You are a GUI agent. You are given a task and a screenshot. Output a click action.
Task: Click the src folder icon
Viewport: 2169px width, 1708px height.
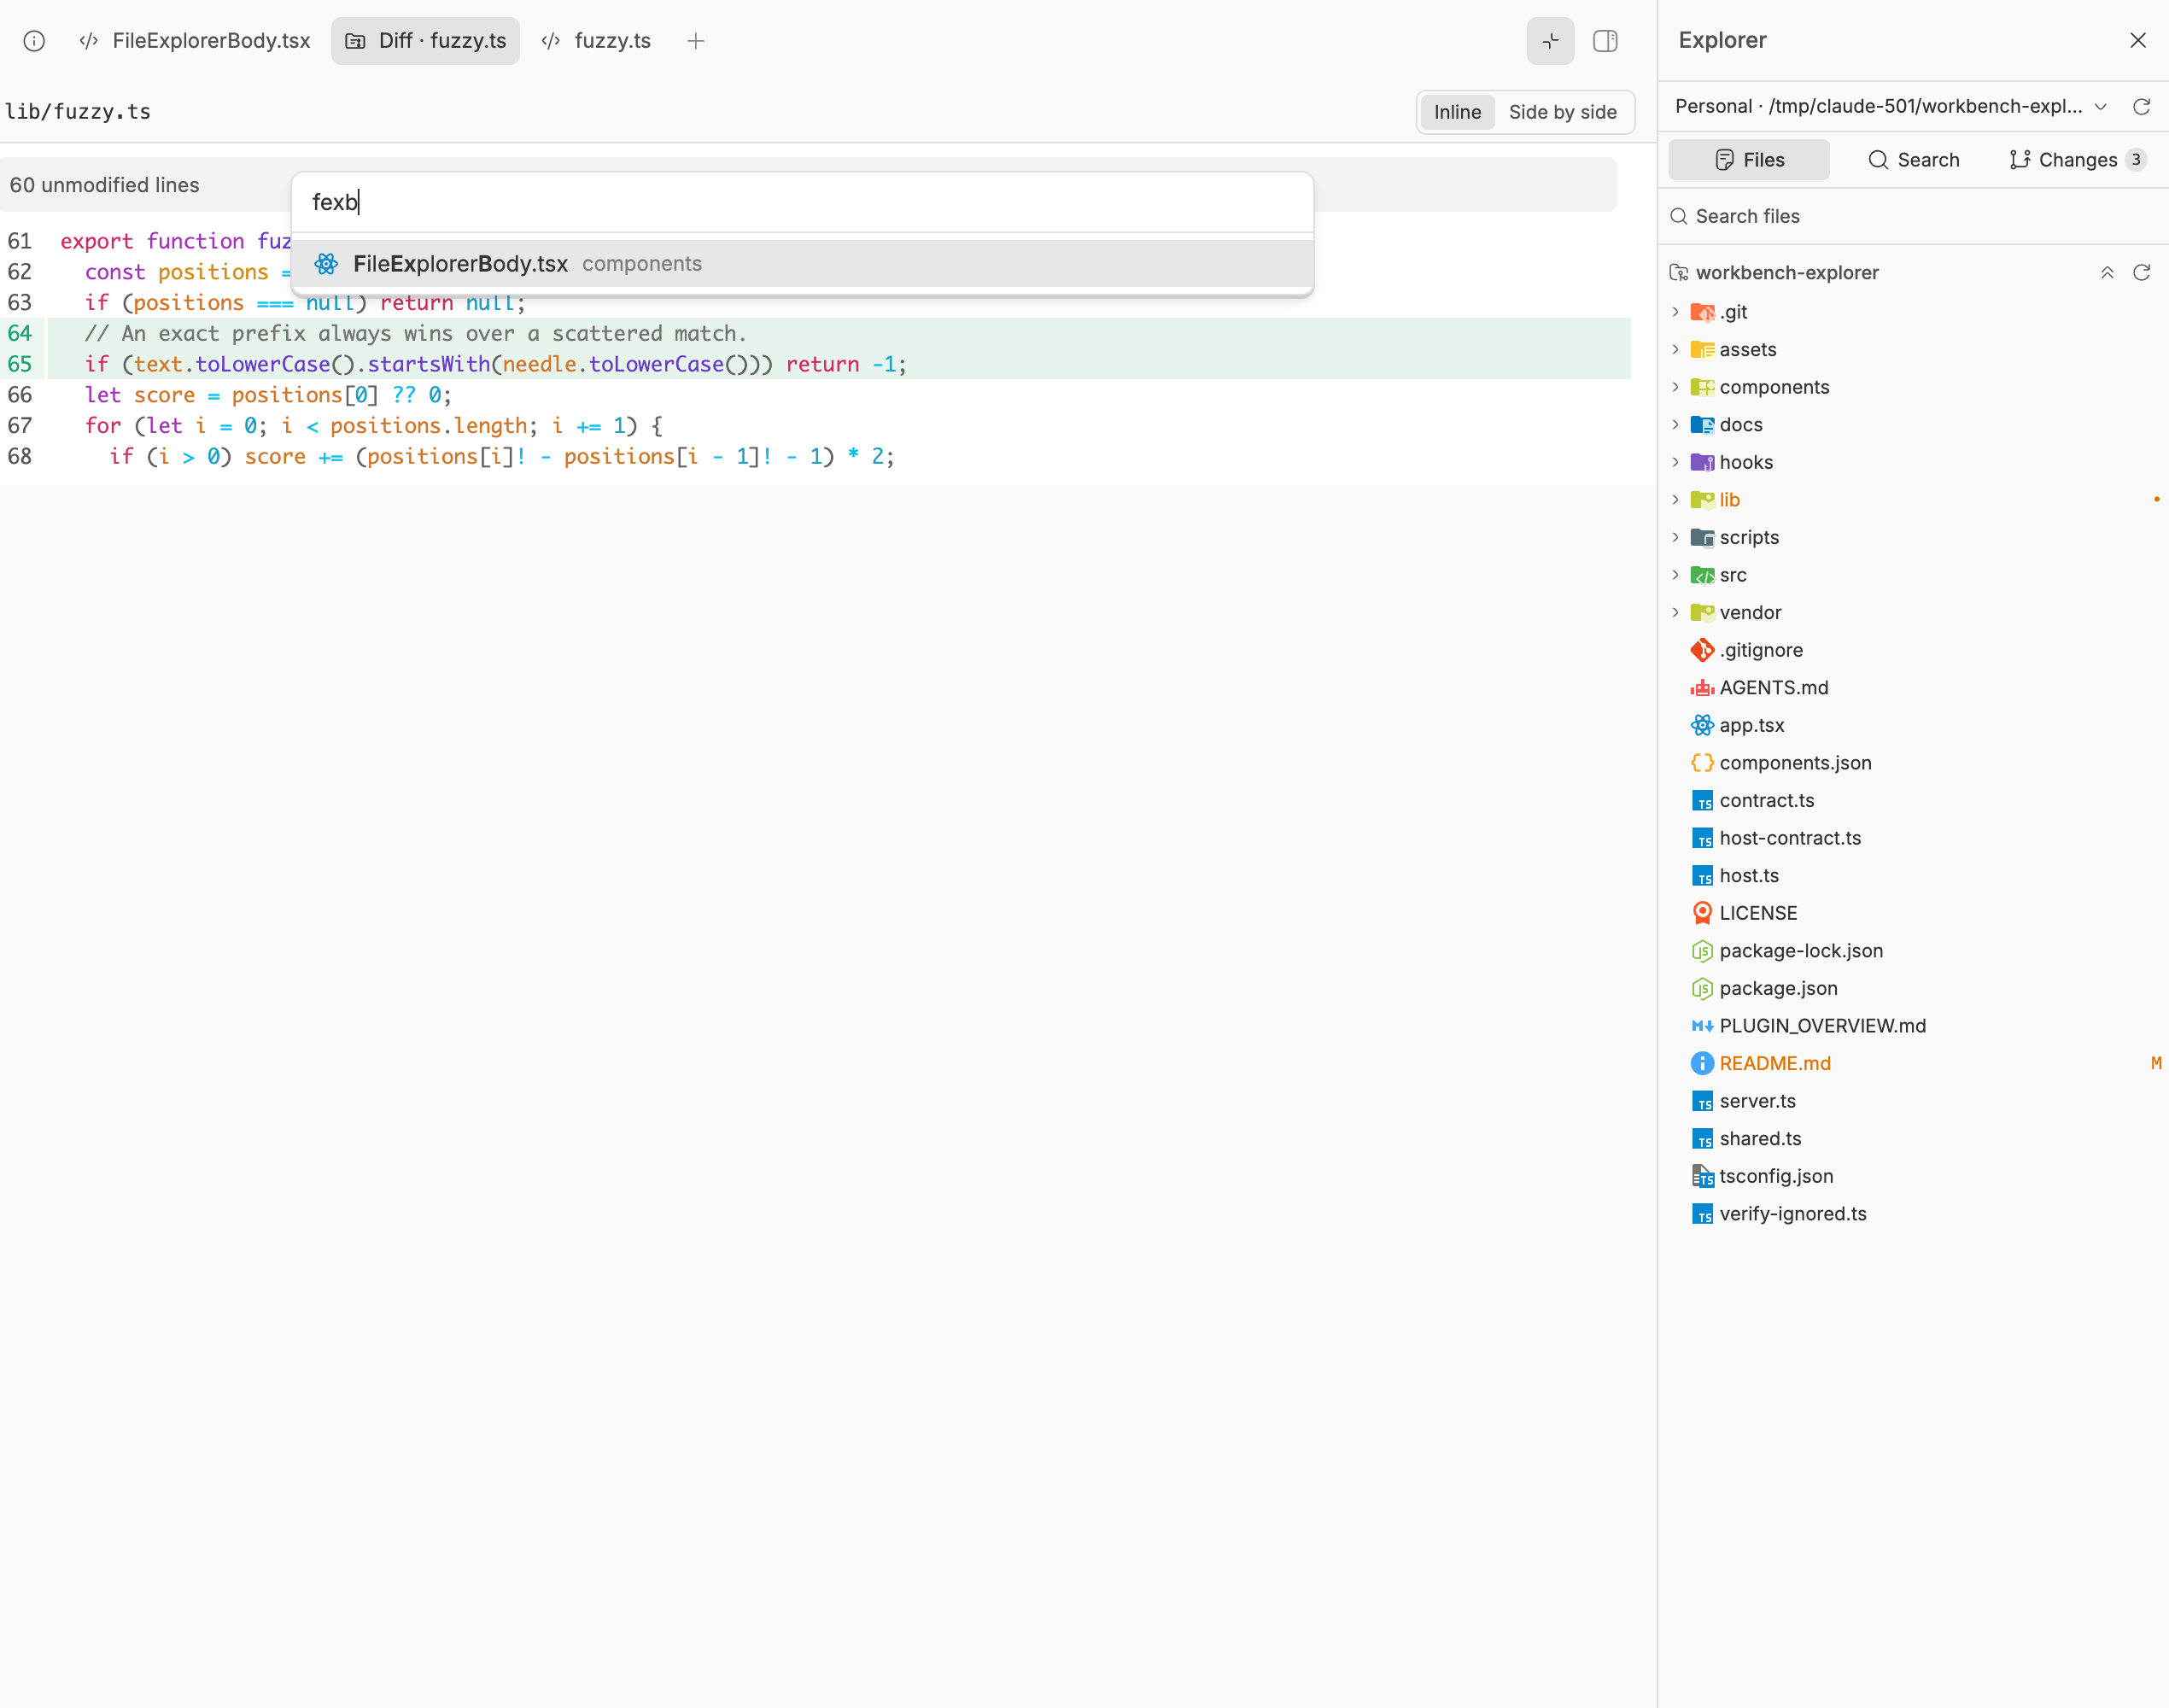click(1702, 575)
